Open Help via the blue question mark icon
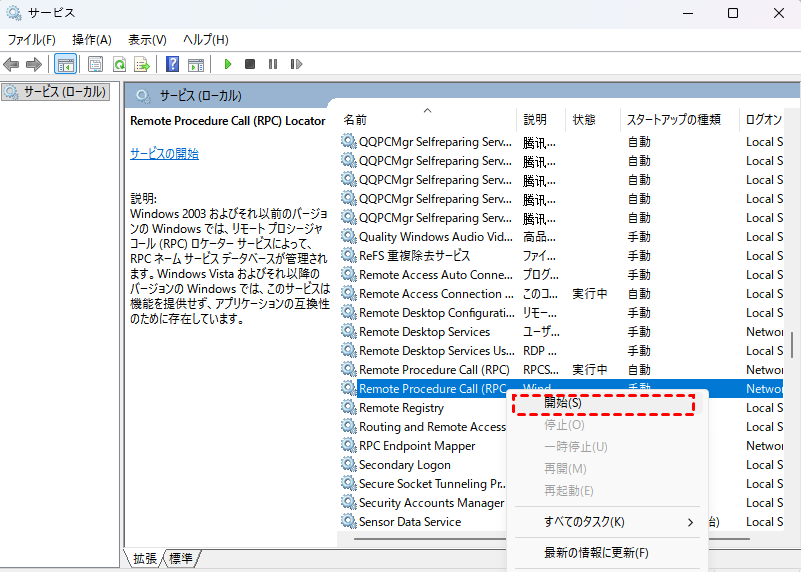The height and width of the screenshot is (572, 801). [x=173, y=64]
